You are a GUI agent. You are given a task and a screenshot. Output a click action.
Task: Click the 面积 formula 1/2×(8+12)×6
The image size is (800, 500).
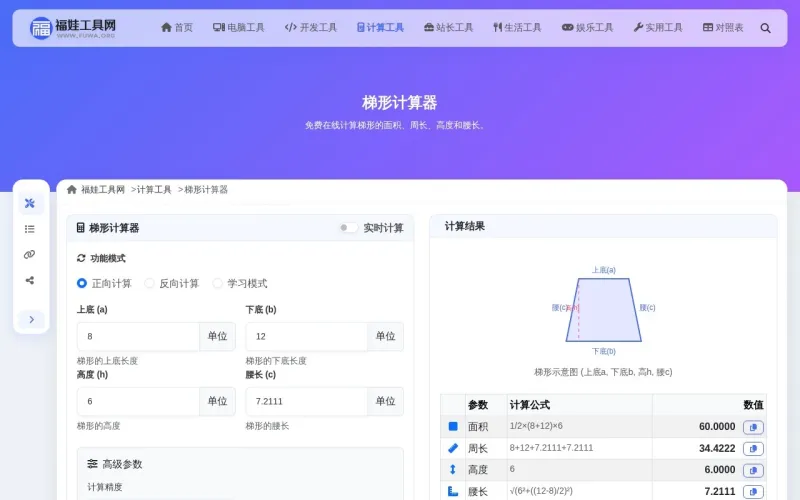point(536,426)
